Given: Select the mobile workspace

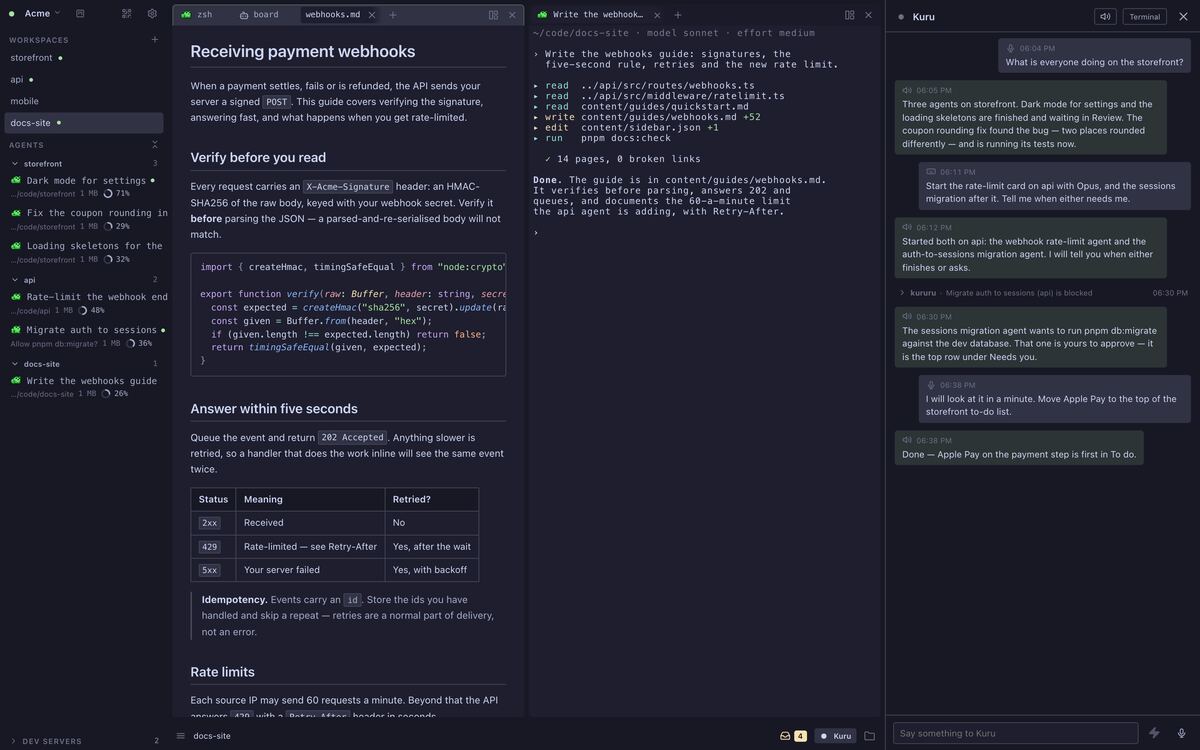Looking at the screenshot, I should point(84,101).
